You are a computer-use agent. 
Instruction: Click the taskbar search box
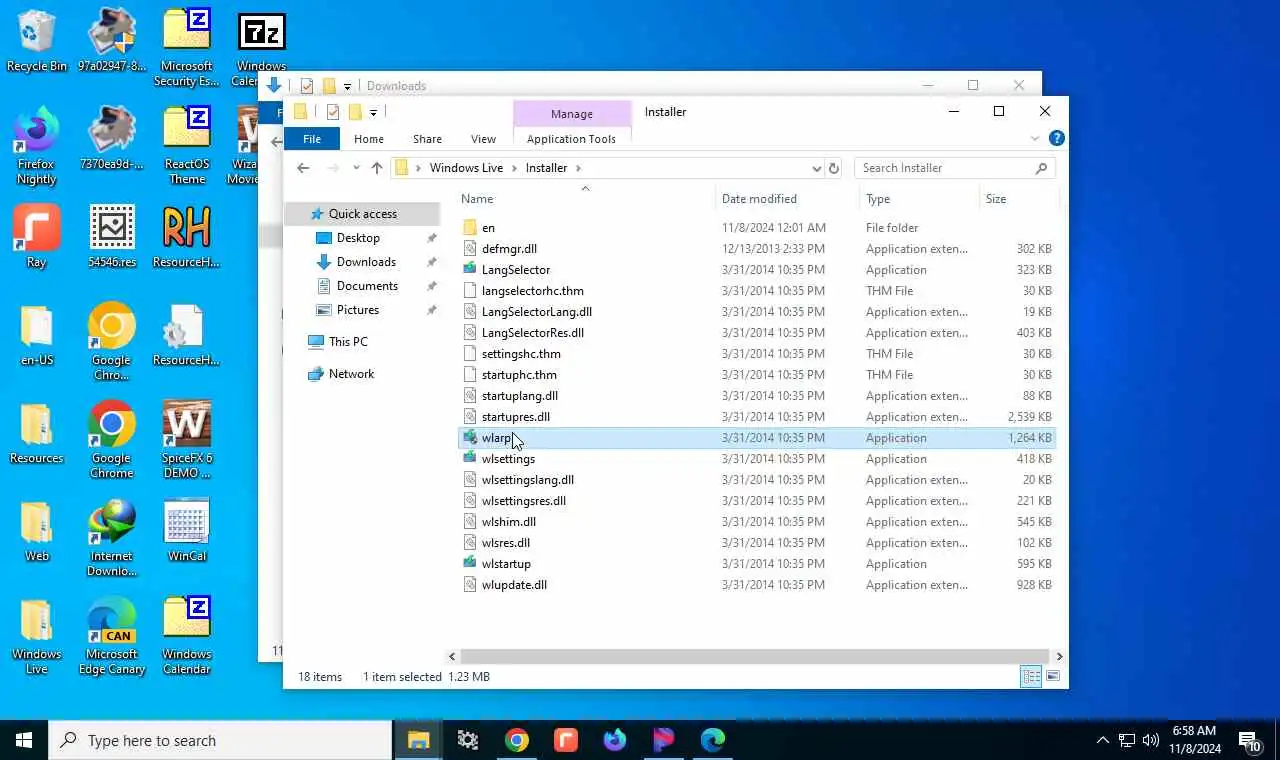point(220,740)
